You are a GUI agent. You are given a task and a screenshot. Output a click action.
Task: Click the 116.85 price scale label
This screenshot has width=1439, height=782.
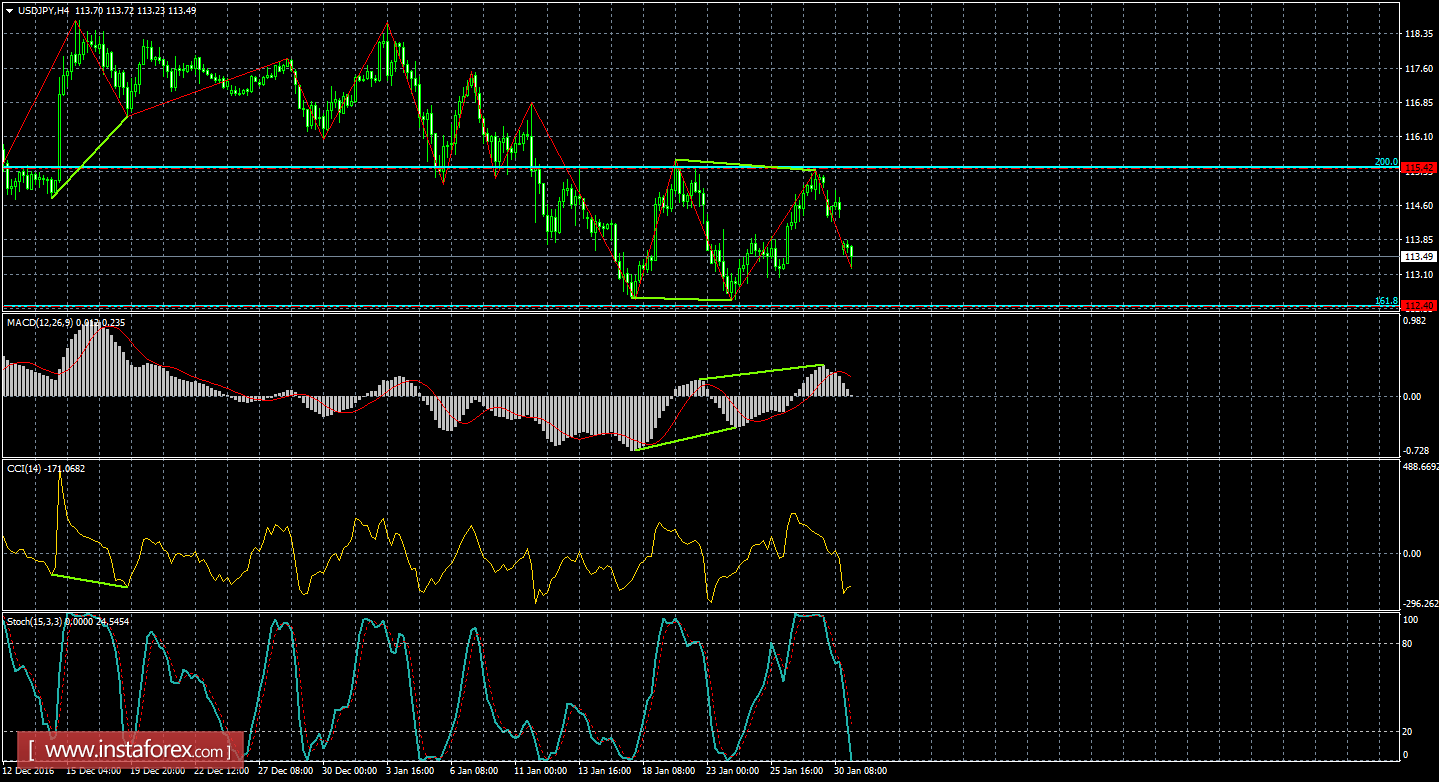tap(1418, 102)
